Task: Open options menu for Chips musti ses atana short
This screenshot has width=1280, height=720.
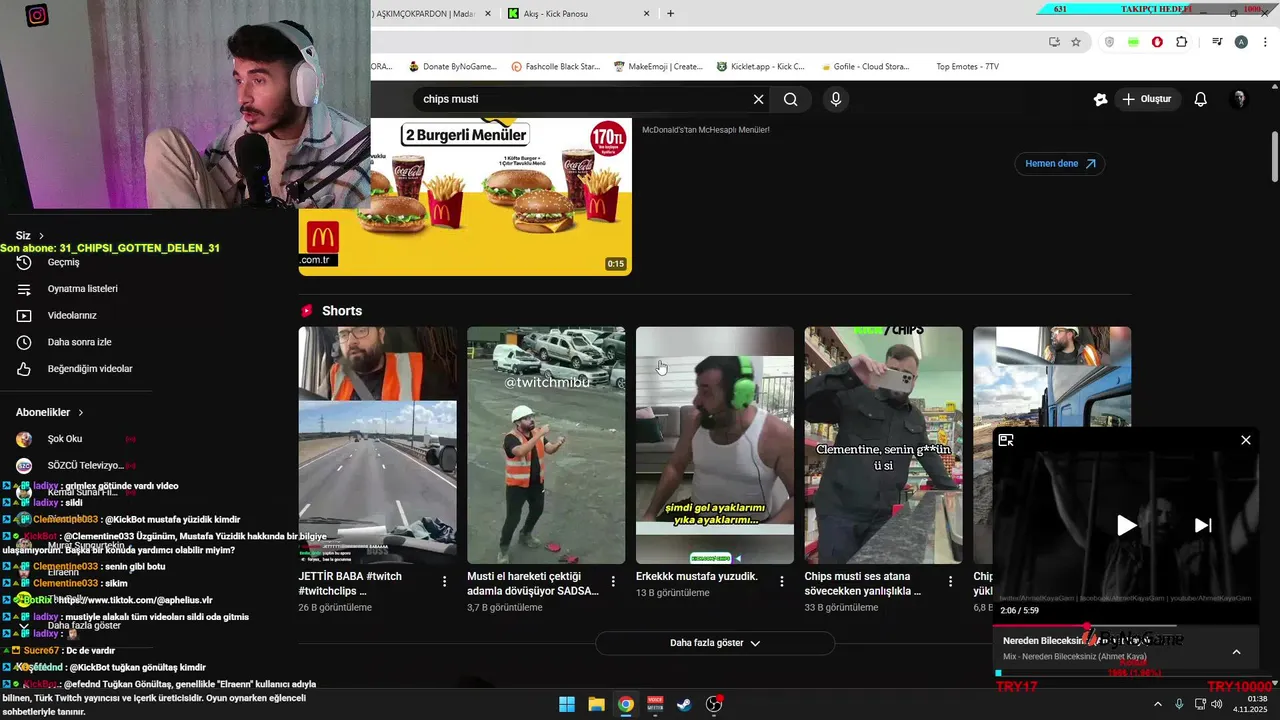Action: click(951, 581)
